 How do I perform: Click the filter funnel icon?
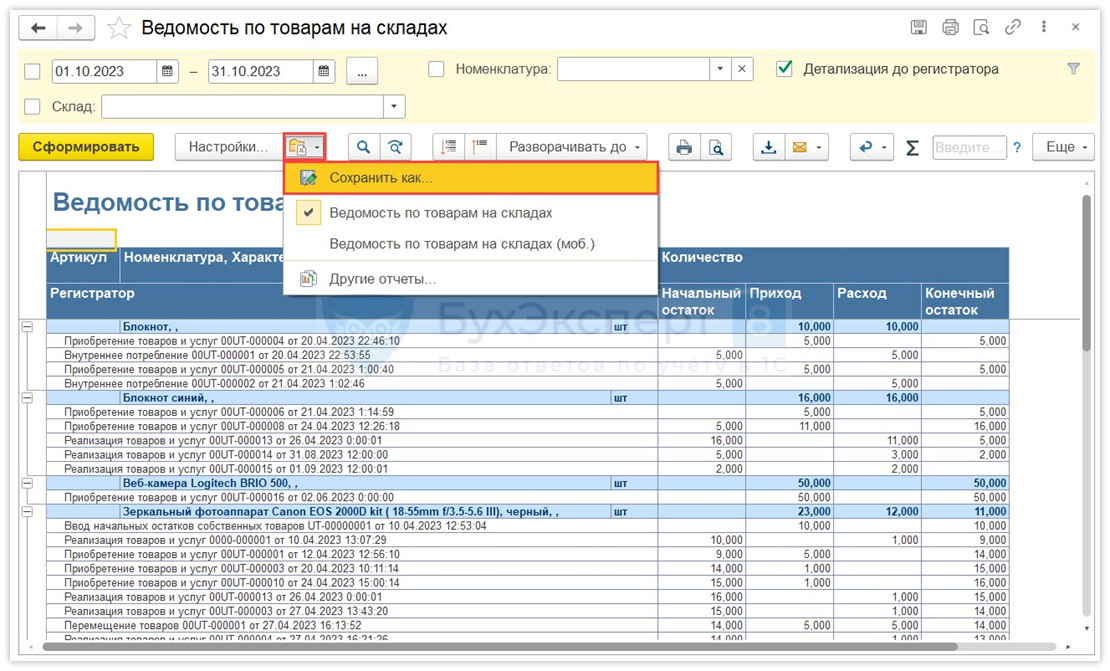(x=1074, y=69)
